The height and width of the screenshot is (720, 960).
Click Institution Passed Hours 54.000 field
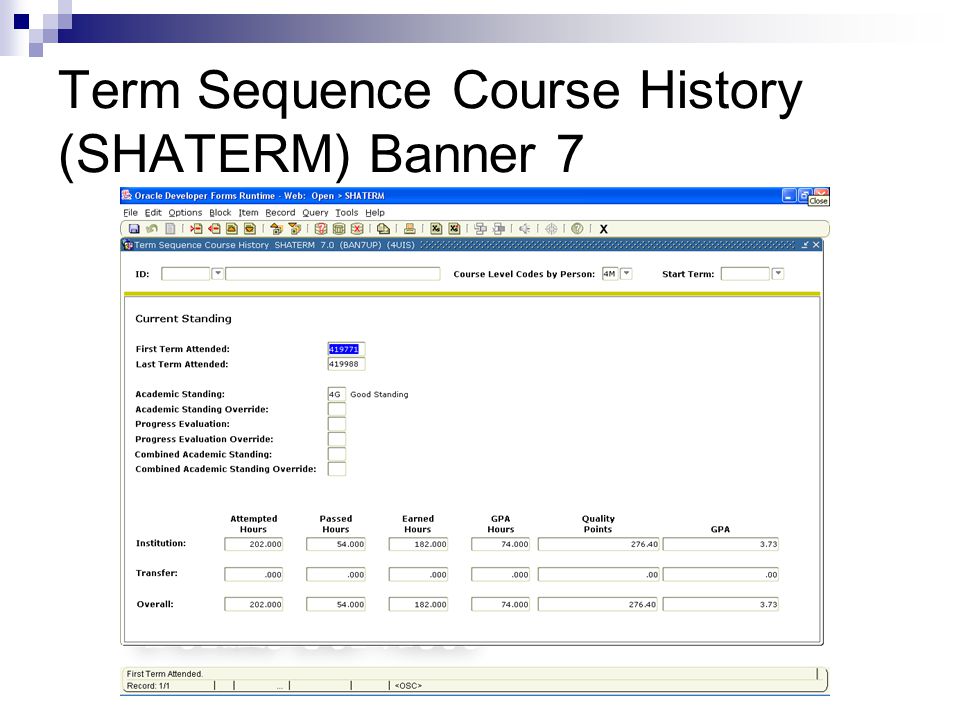(x=336, y=544)
